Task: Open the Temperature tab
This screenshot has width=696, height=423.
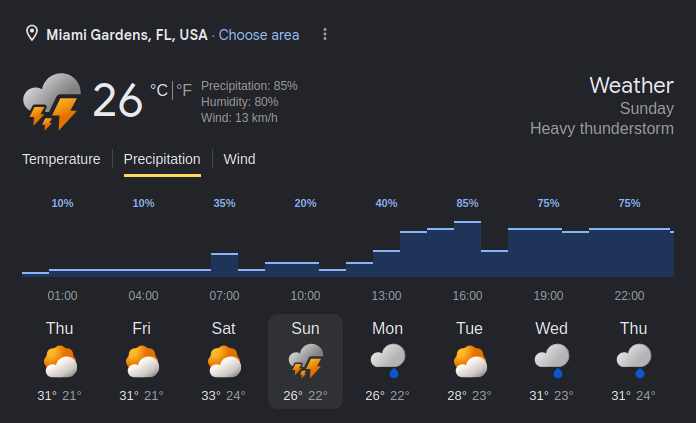Action: 61,159
